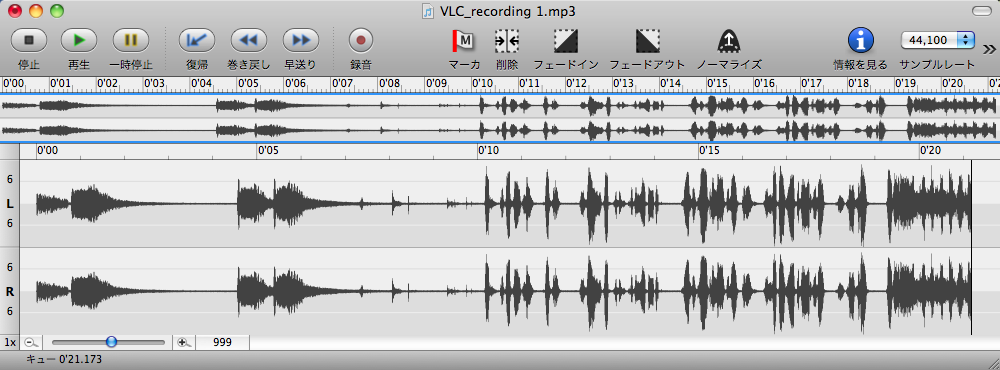Image resolution: width=1000 pixels, height=370 pixels.
Task: Apply fade in with the フェードイン icon
Action: click(x=566, y=41)
